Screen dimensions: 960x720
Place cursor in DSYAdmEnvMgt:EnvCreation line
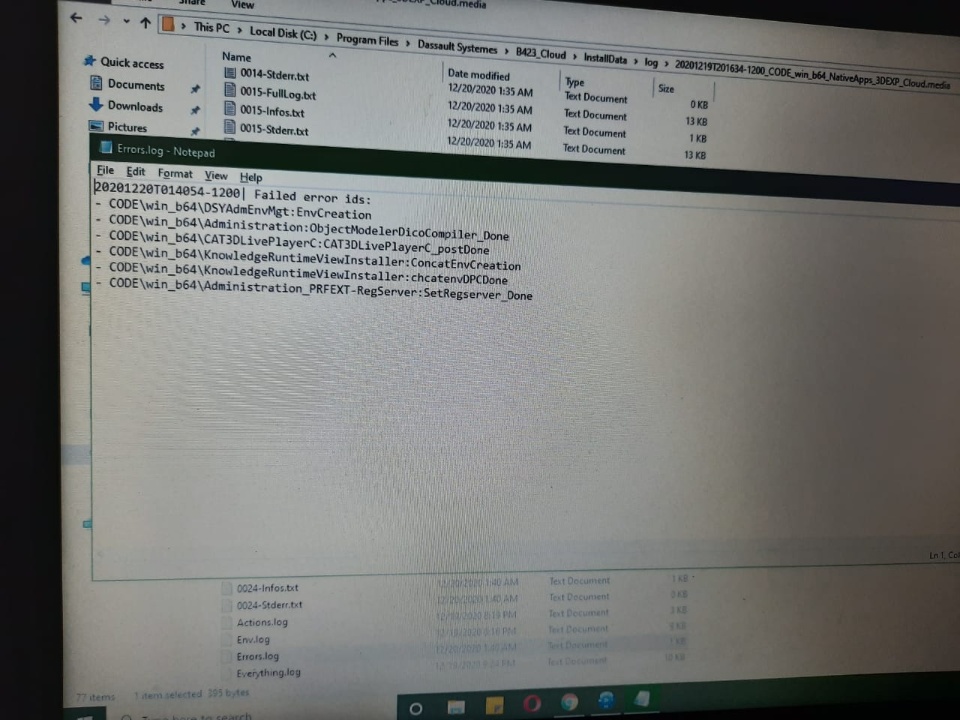click(240, 209)
